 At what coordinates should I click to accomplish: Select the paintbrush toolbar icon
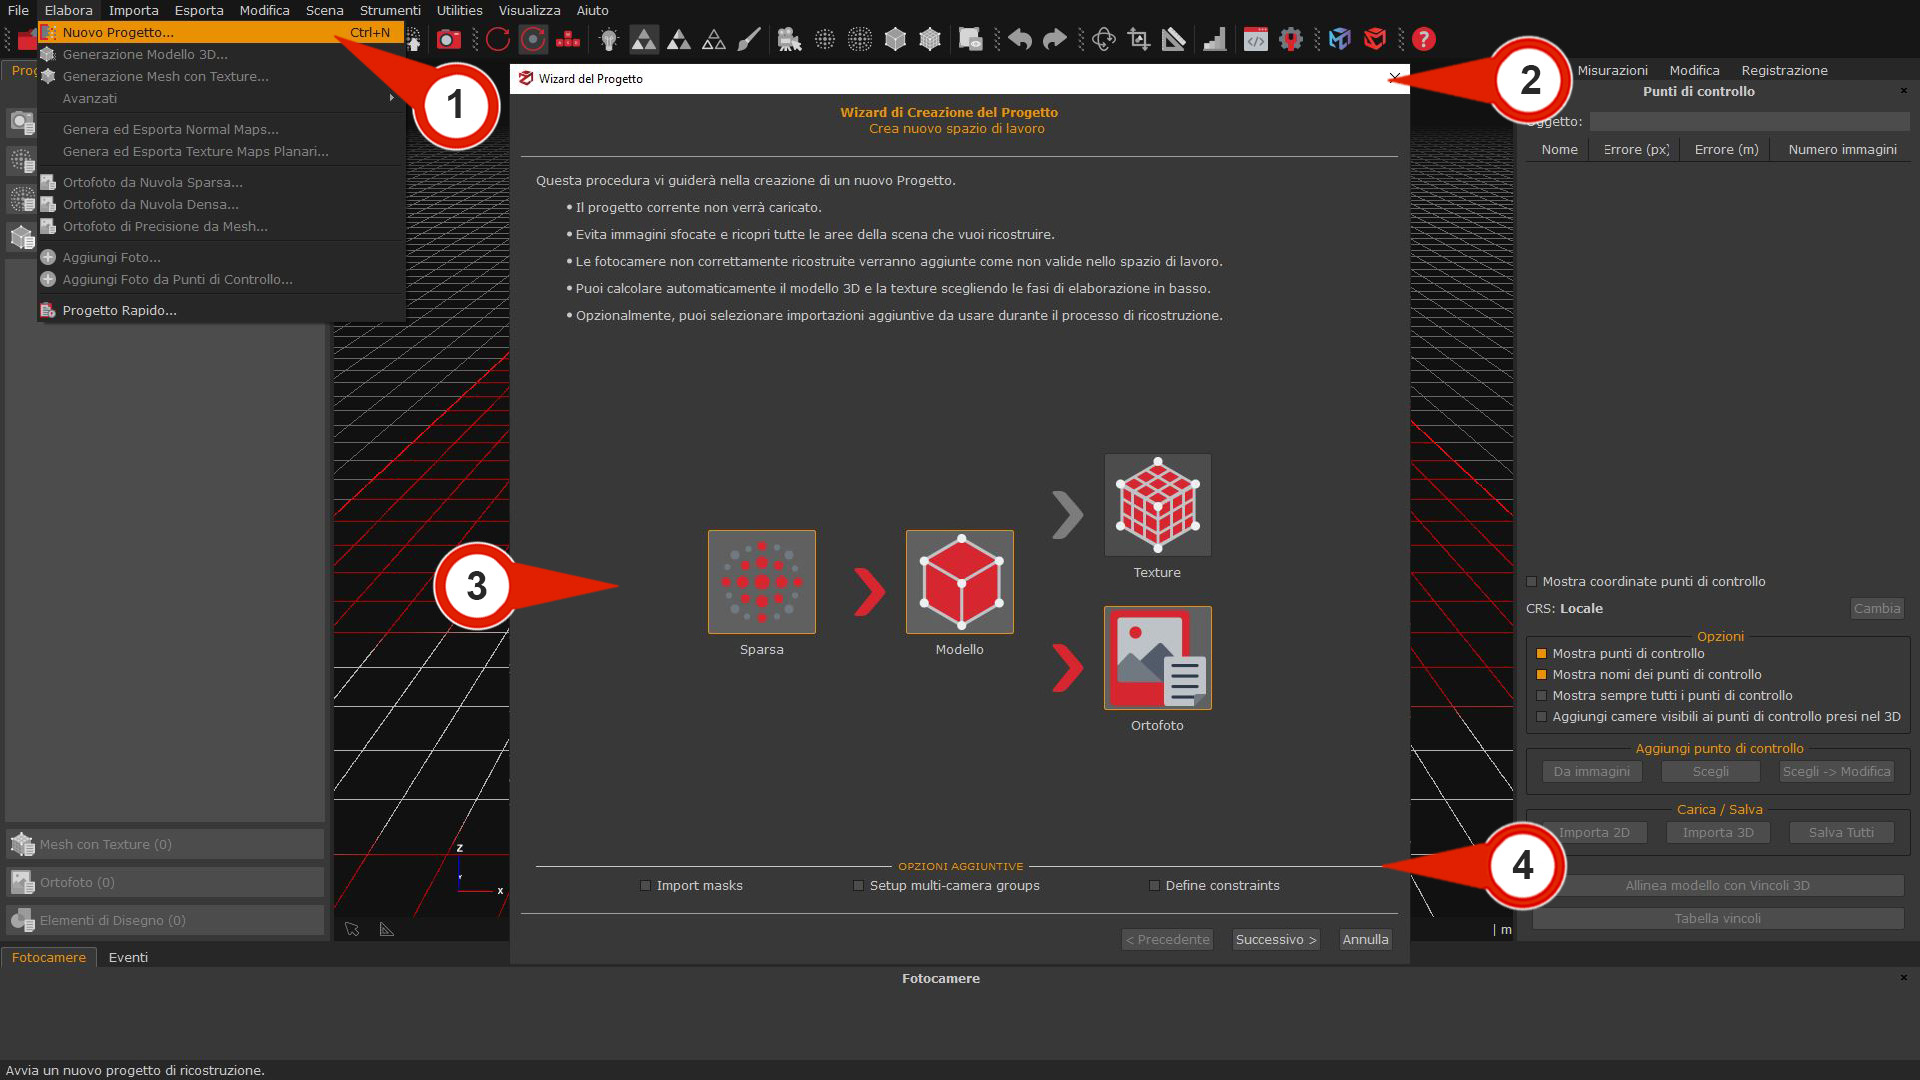(x=749, y=39)
